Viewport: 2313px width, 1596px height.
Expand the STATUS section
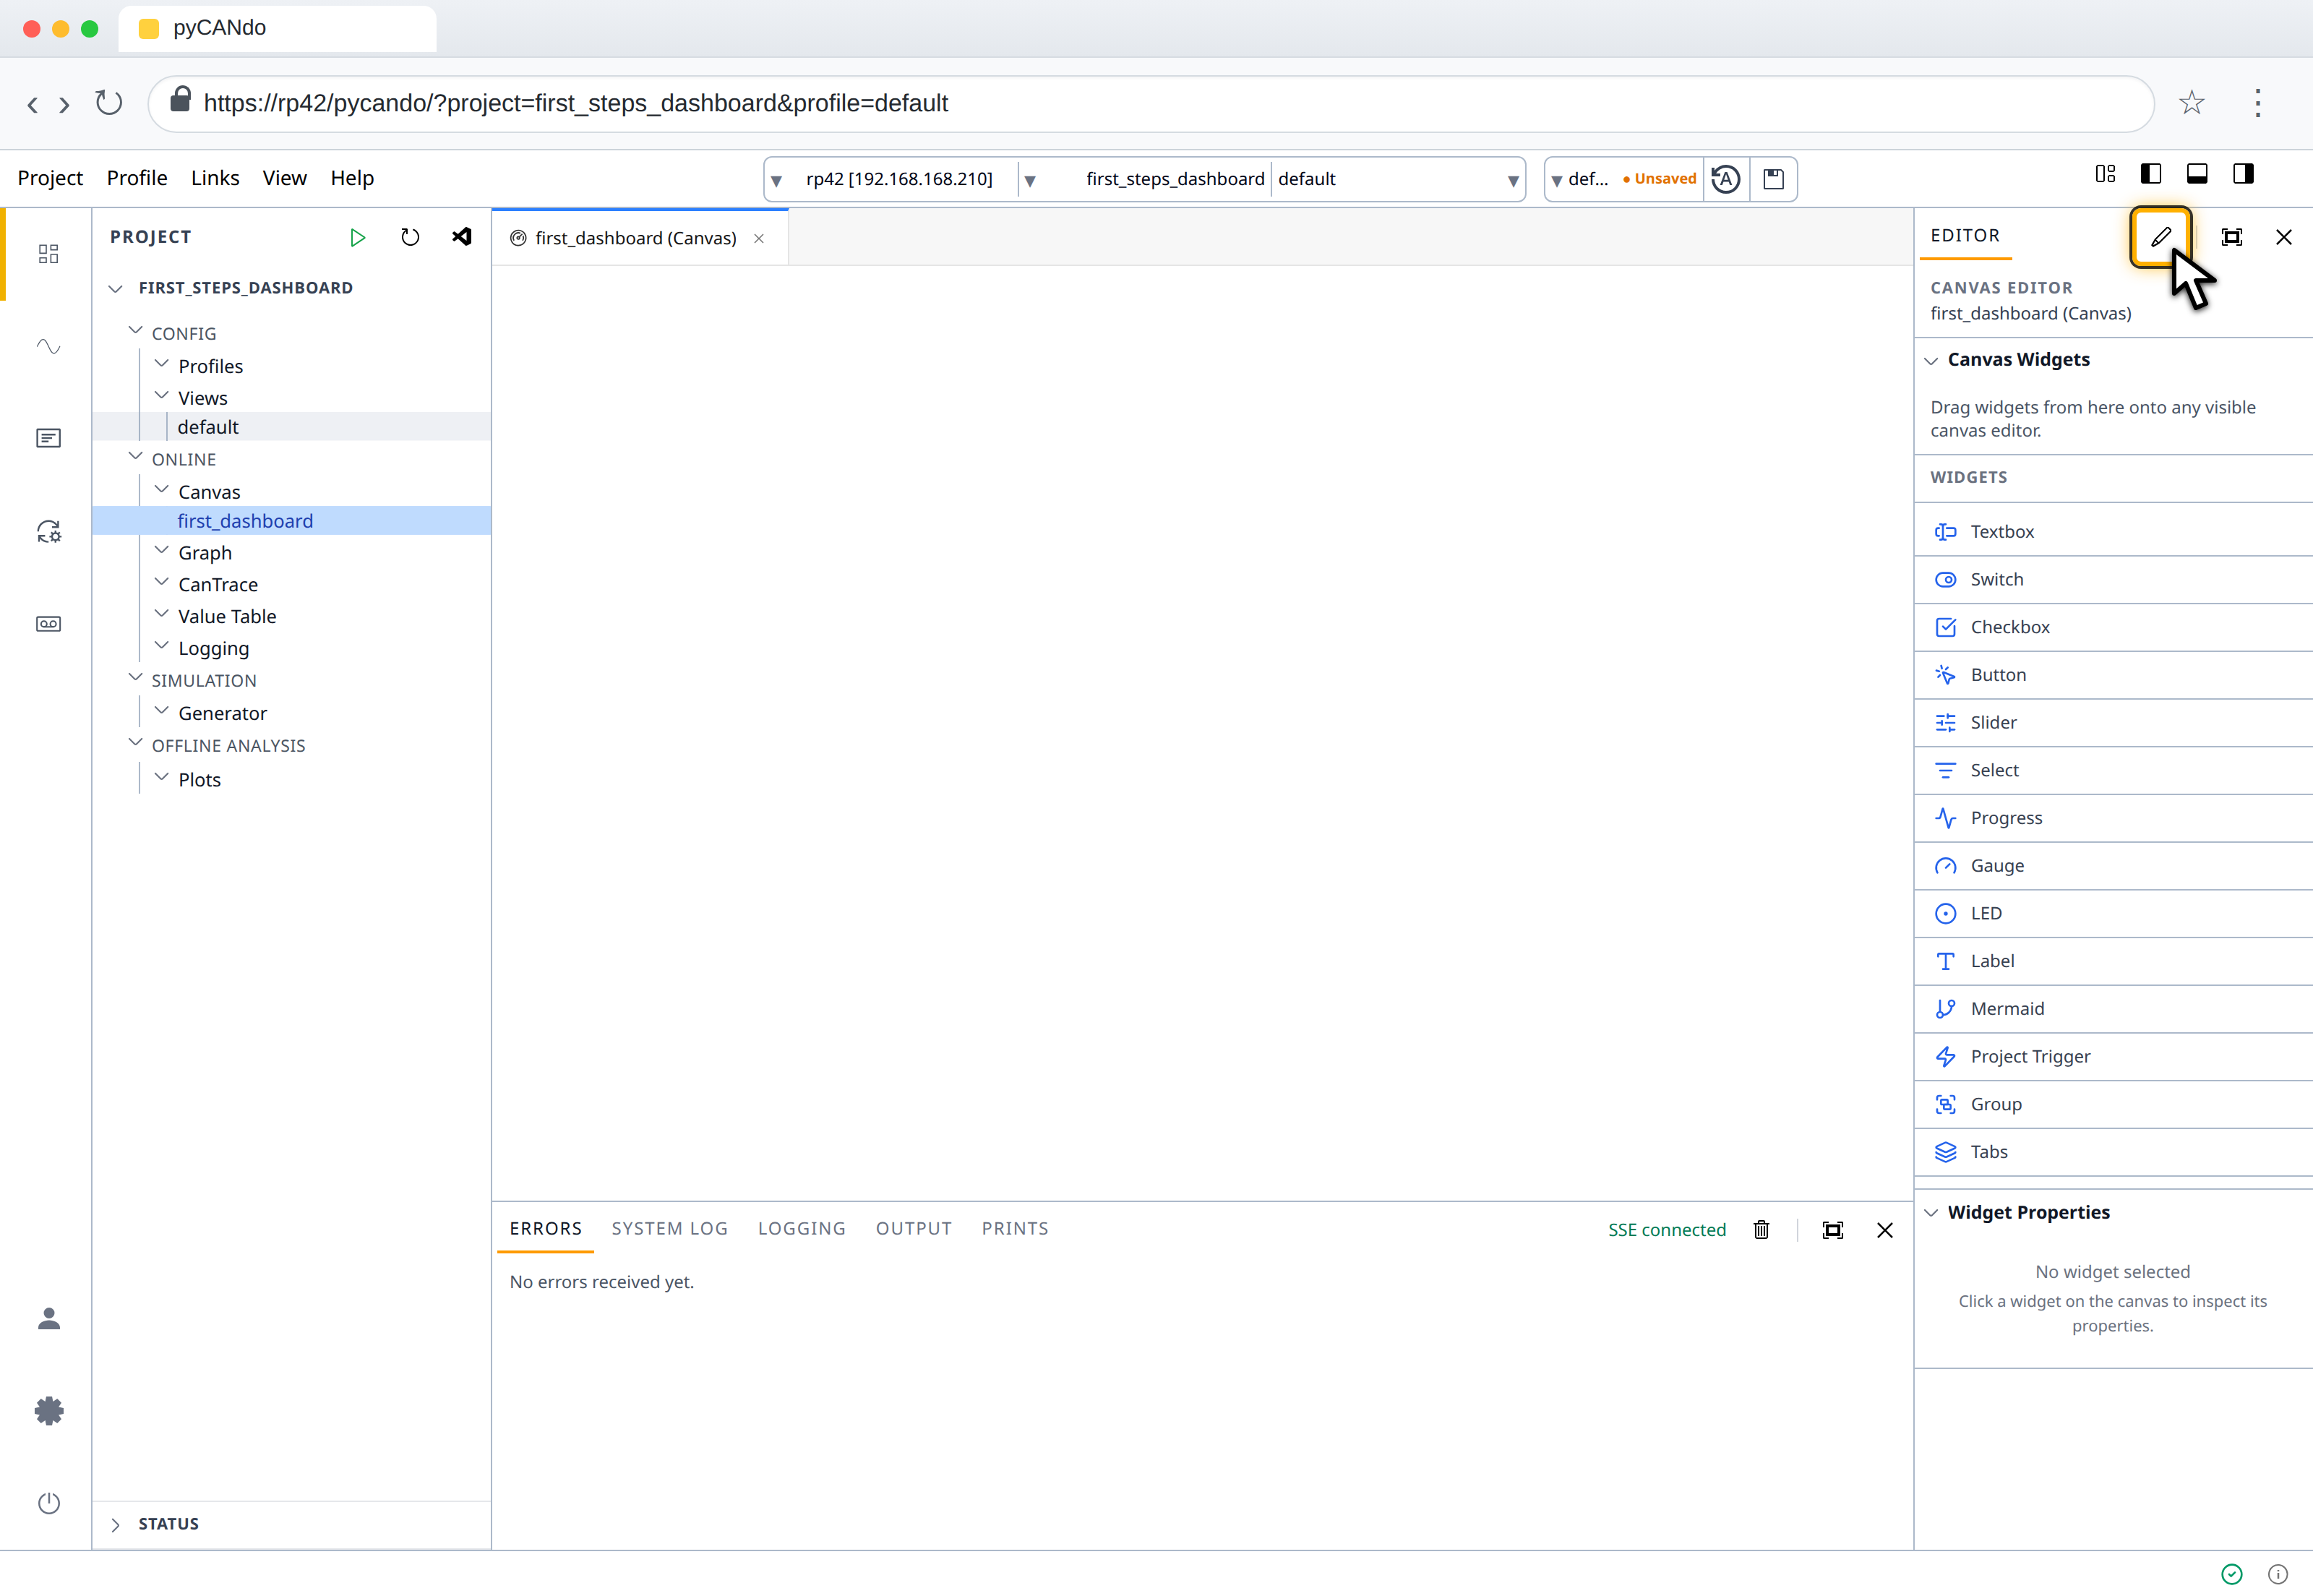click(x=116, y=1524)
